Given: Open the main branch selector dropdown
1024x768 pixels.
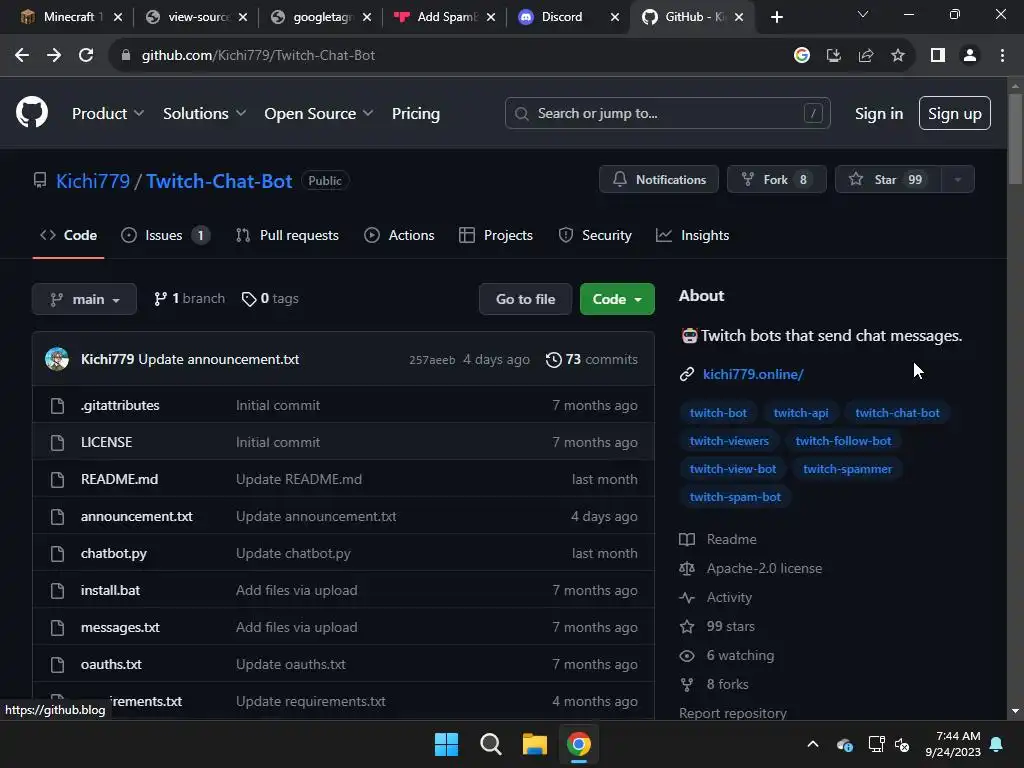Looking at the screenshot, I should 84,299.
